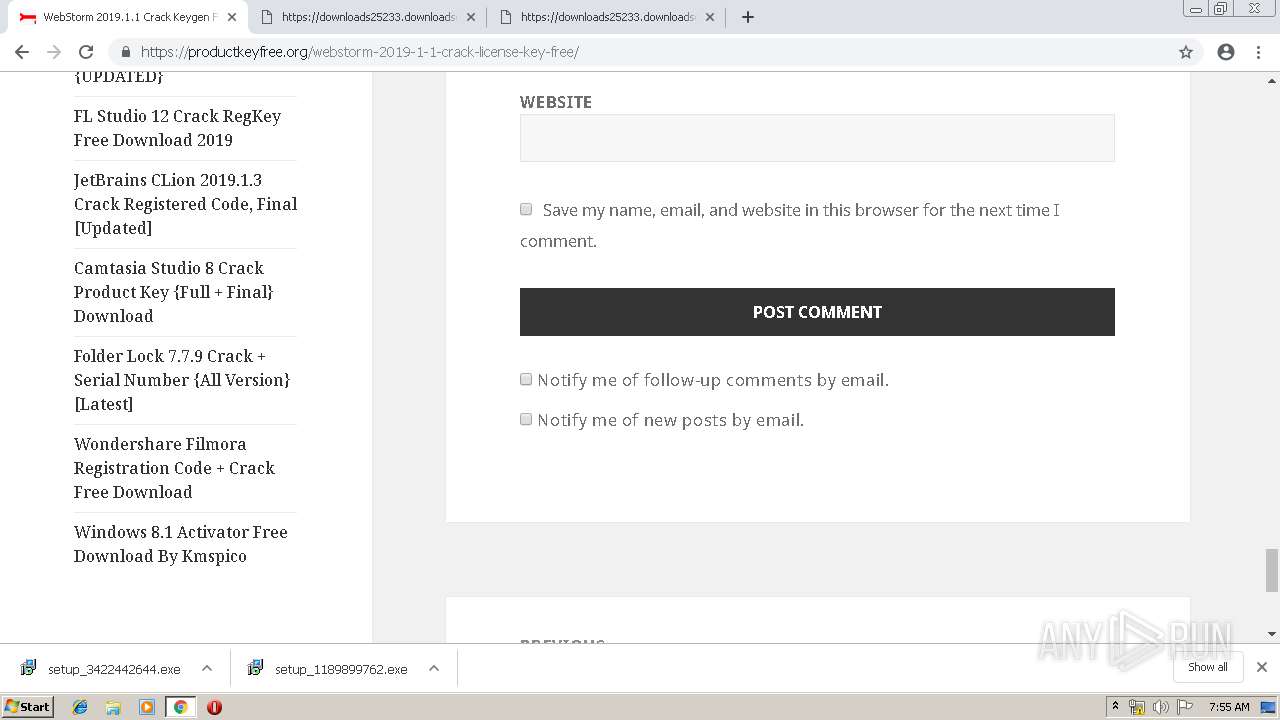This screenshot has height=720, width=1280.
Task: Select the Chrome taskbar icon
Action: coord(180,707)
